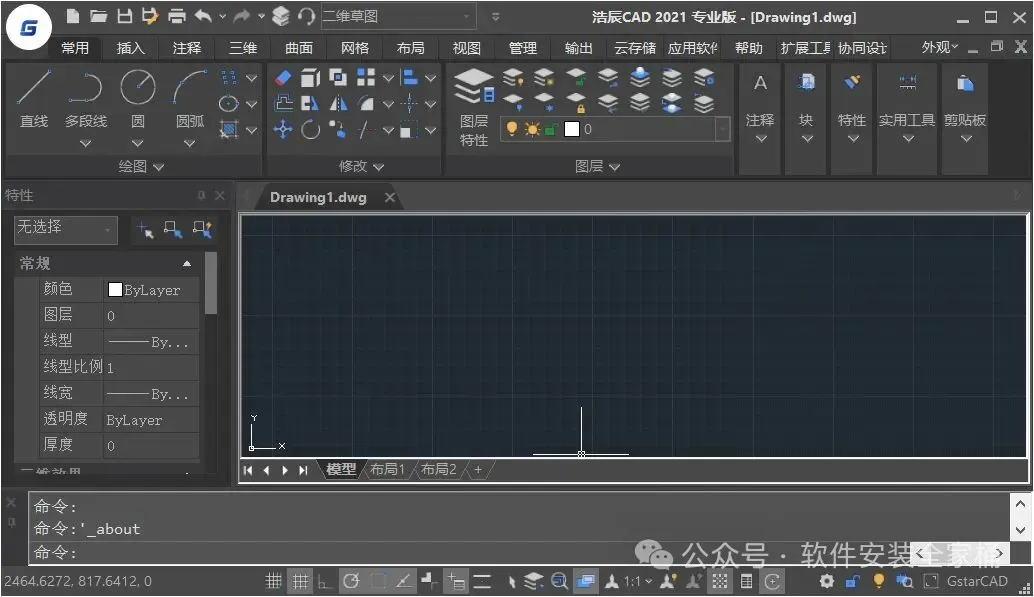Viewport: 1034px width, 597px height.
Task: Open the 插入 ribbon tab
Action: (x=131, y=47)
